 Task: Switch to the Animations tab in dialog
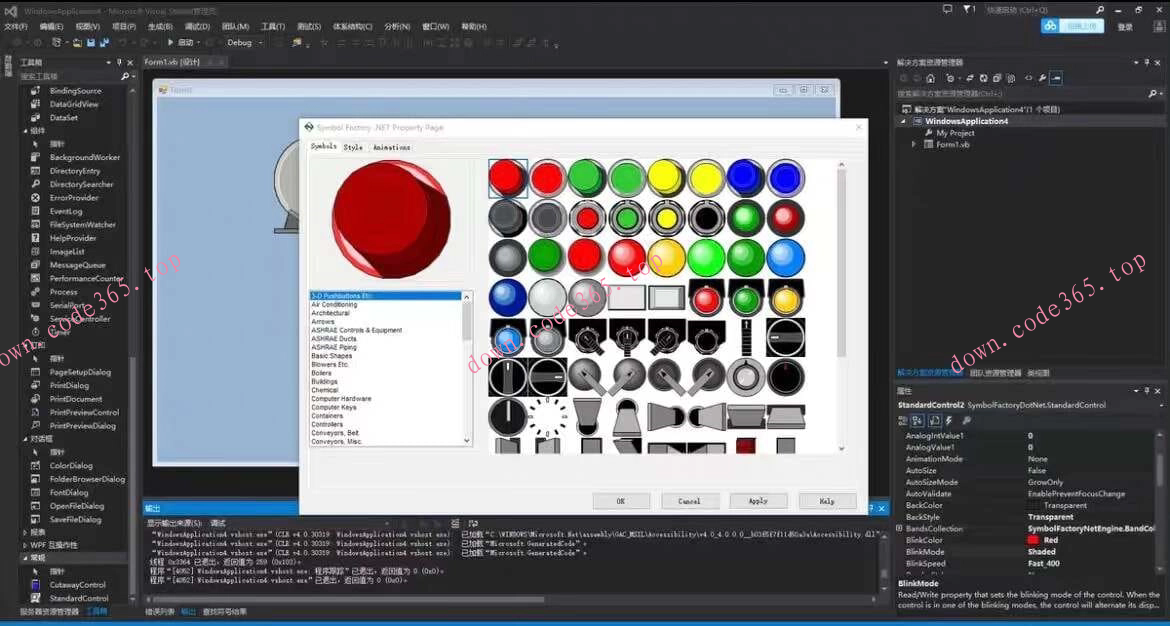pos(392,147)
